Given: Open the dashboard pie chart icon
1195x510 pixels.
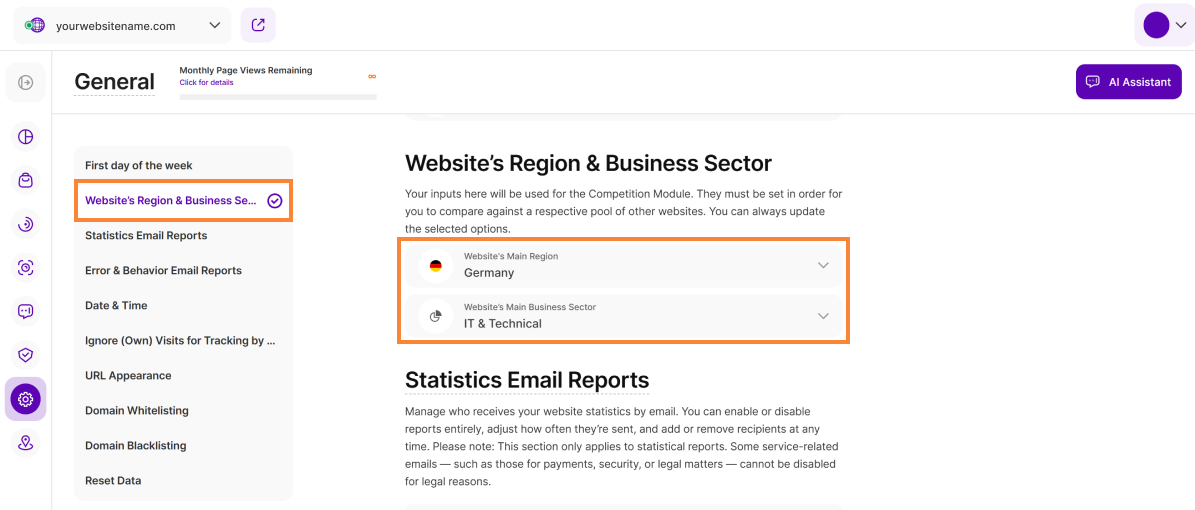Looking at the screenshot, I should [x=26, y=137].
